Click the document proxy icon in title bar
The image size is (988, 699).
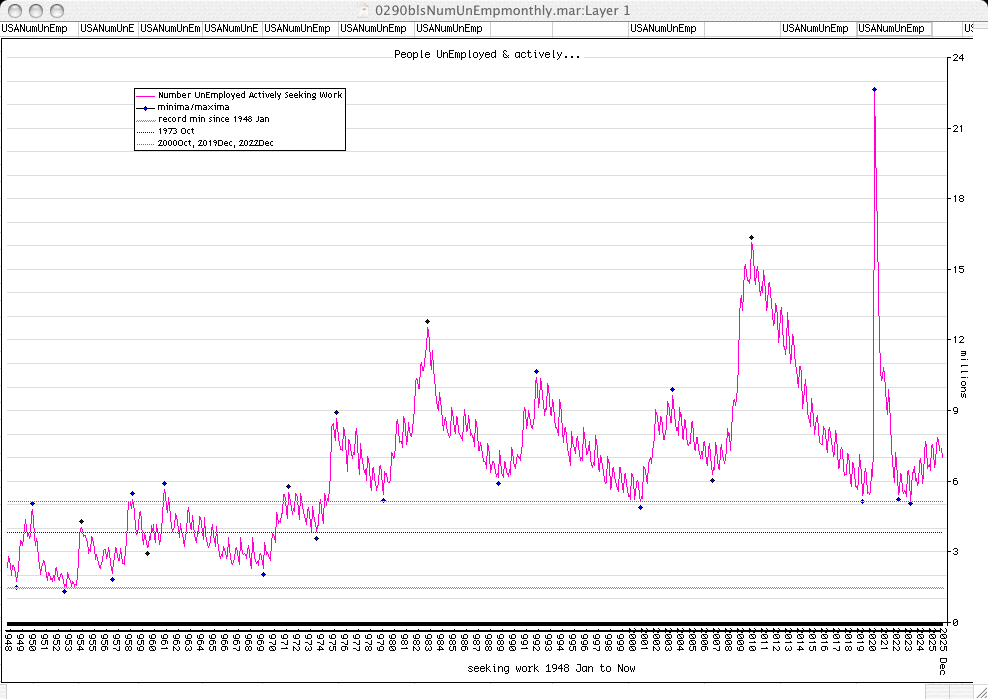point(365,9)
